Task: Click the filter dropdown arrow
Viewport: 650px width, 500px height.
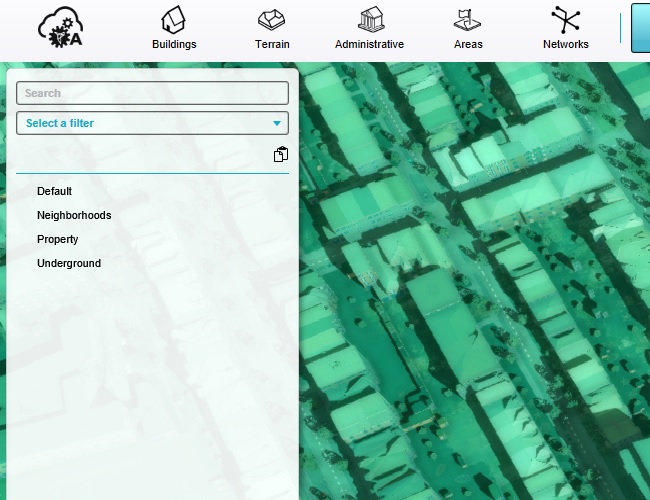Action: (x=277, y=124)
